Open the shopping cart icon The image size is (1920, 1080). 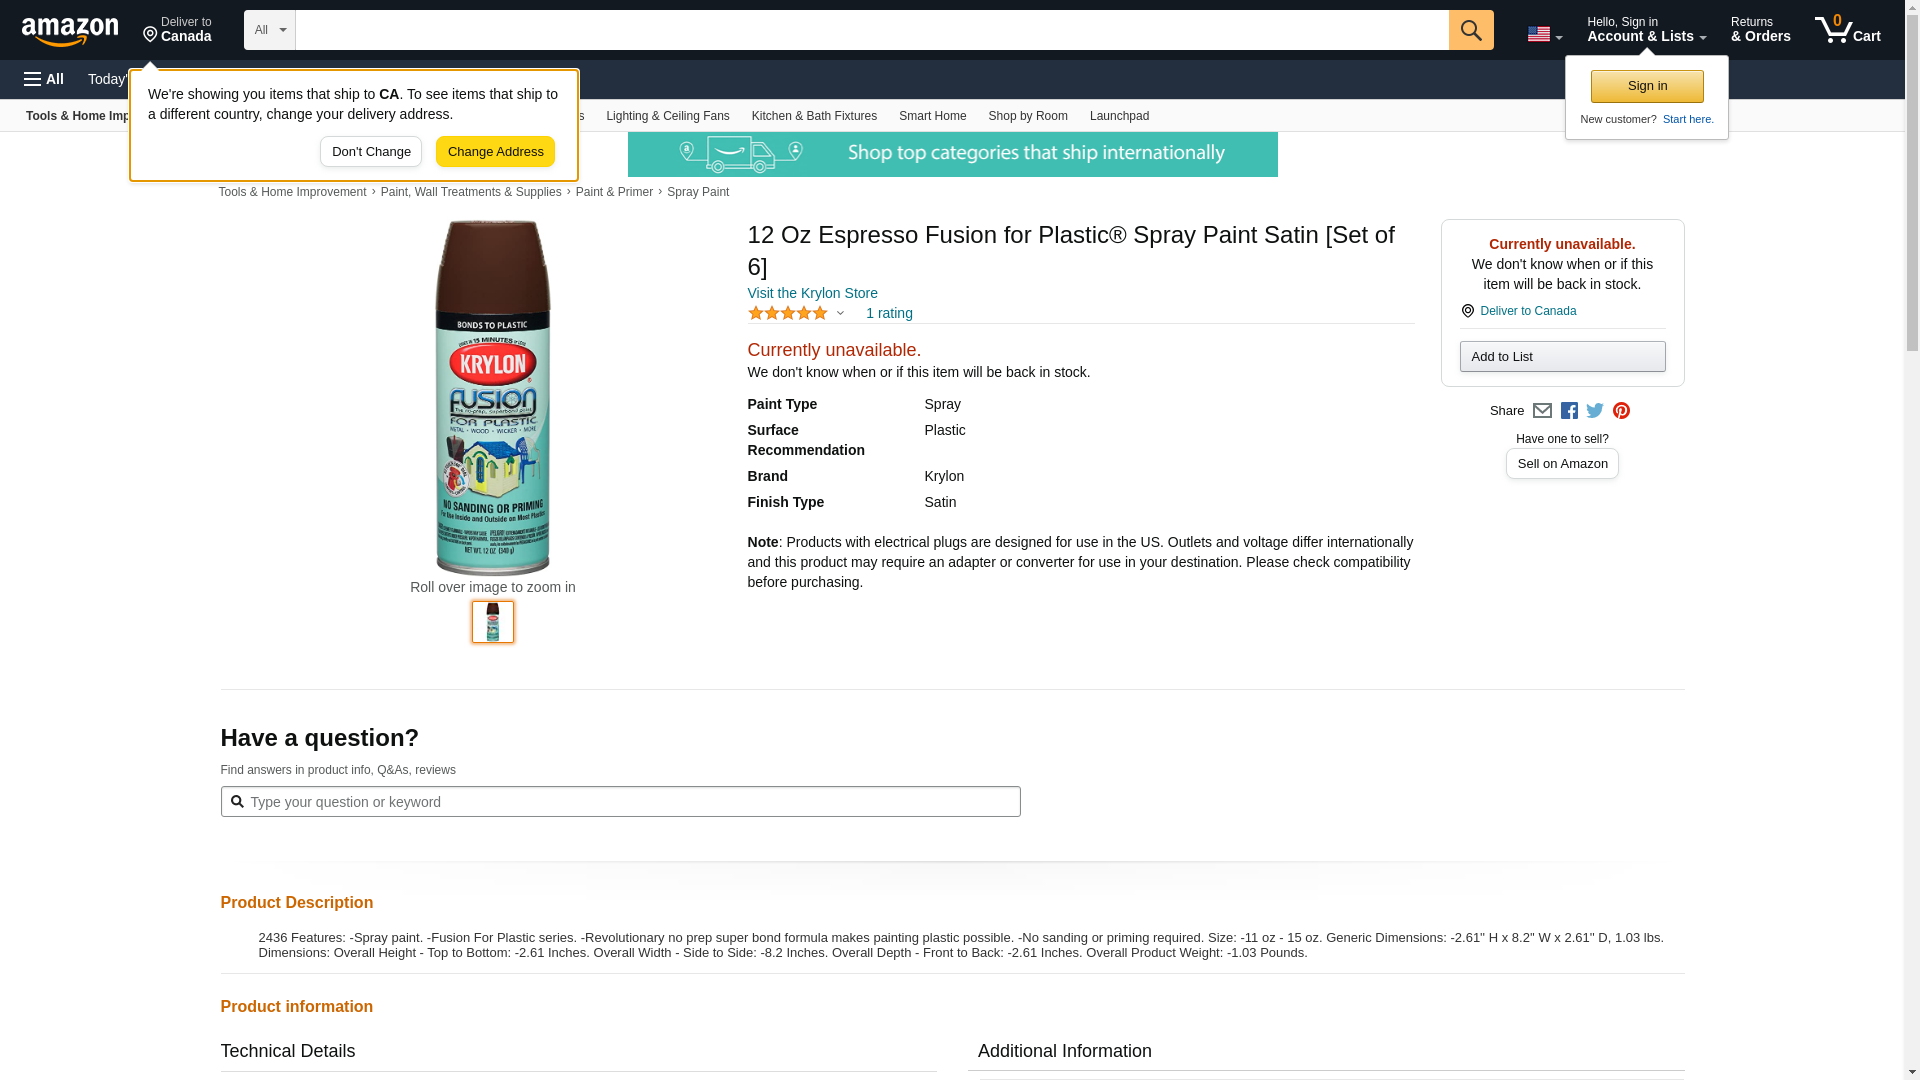pos(1846,30)
